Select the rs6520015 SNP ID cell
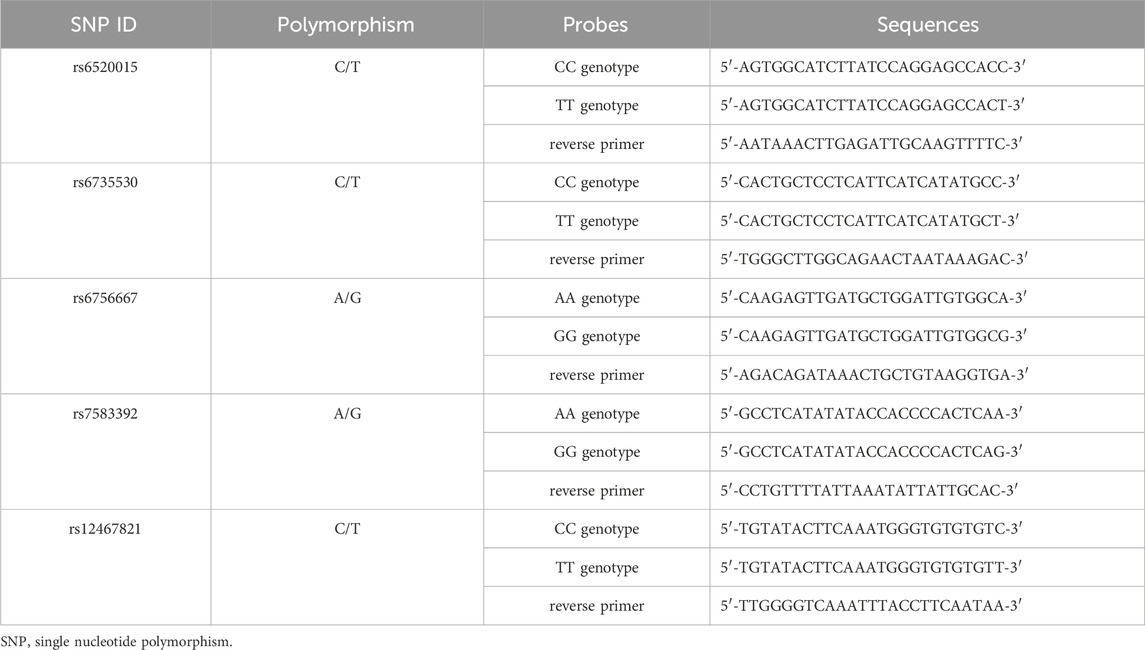The height and width of the screenshot is (650, 1145). coord(105,67)
